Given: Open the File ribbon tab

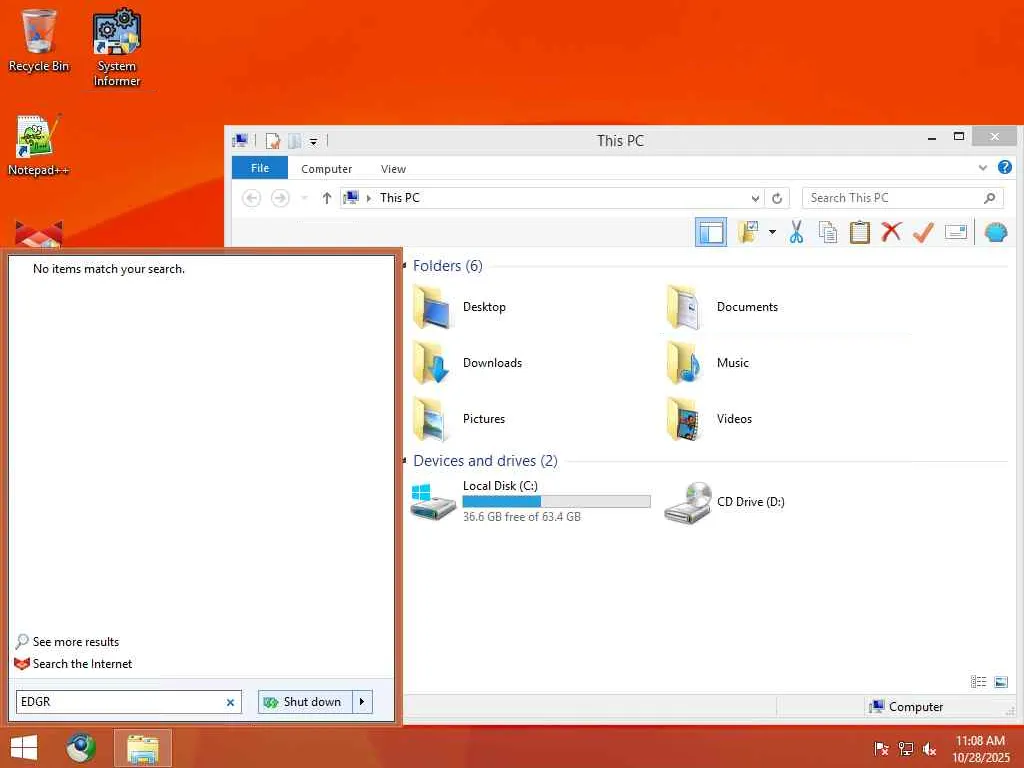Looking at the screenshot, I should pos(260,168).
